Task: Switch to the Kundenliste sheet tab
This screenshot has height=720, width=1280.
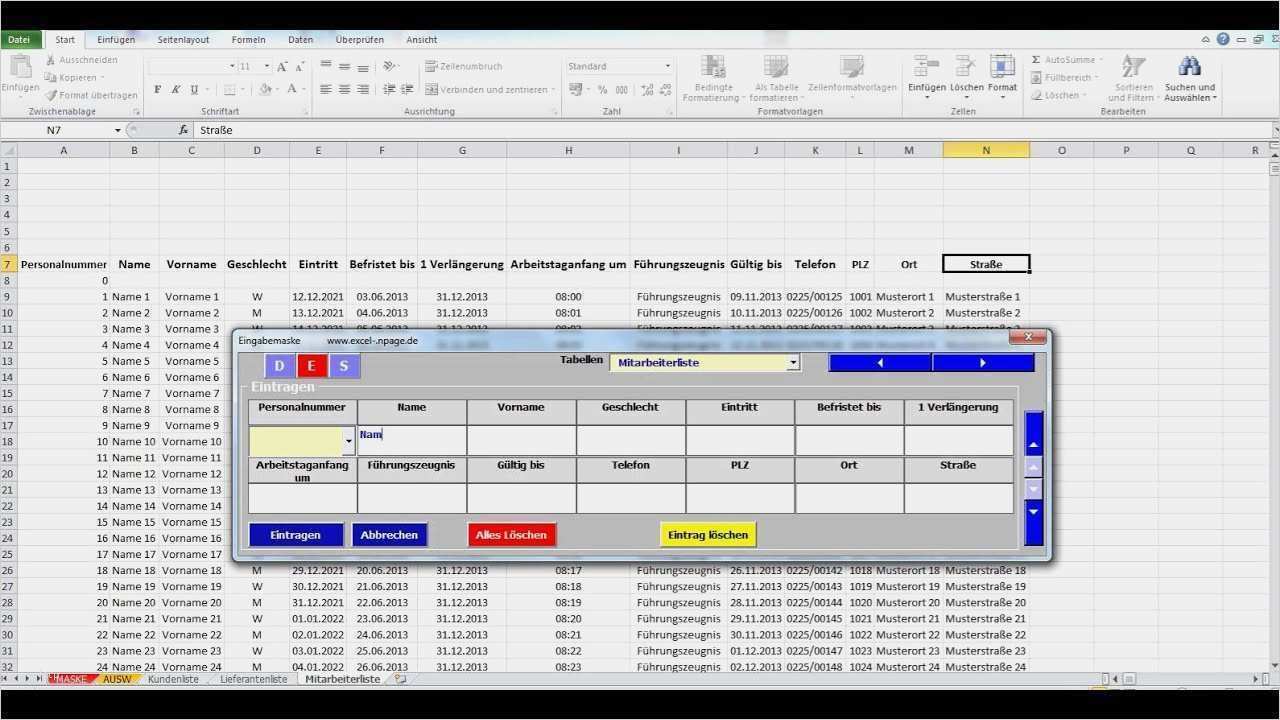Action: pos(173,679)
